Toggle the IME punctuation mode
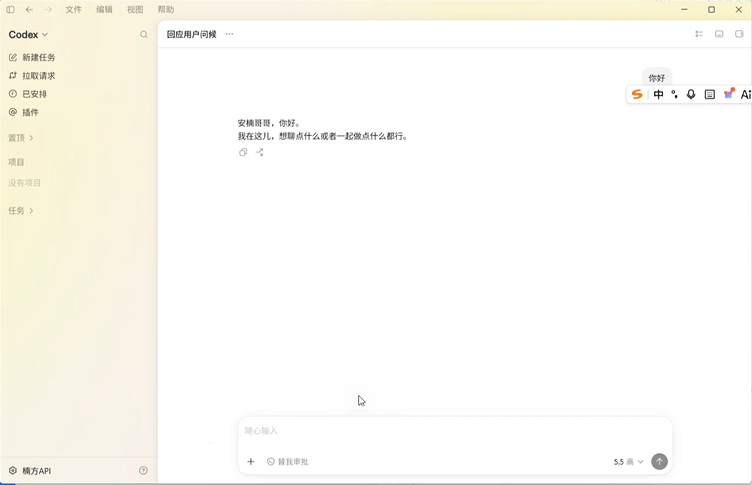752x485 pixels. (675, 95)
